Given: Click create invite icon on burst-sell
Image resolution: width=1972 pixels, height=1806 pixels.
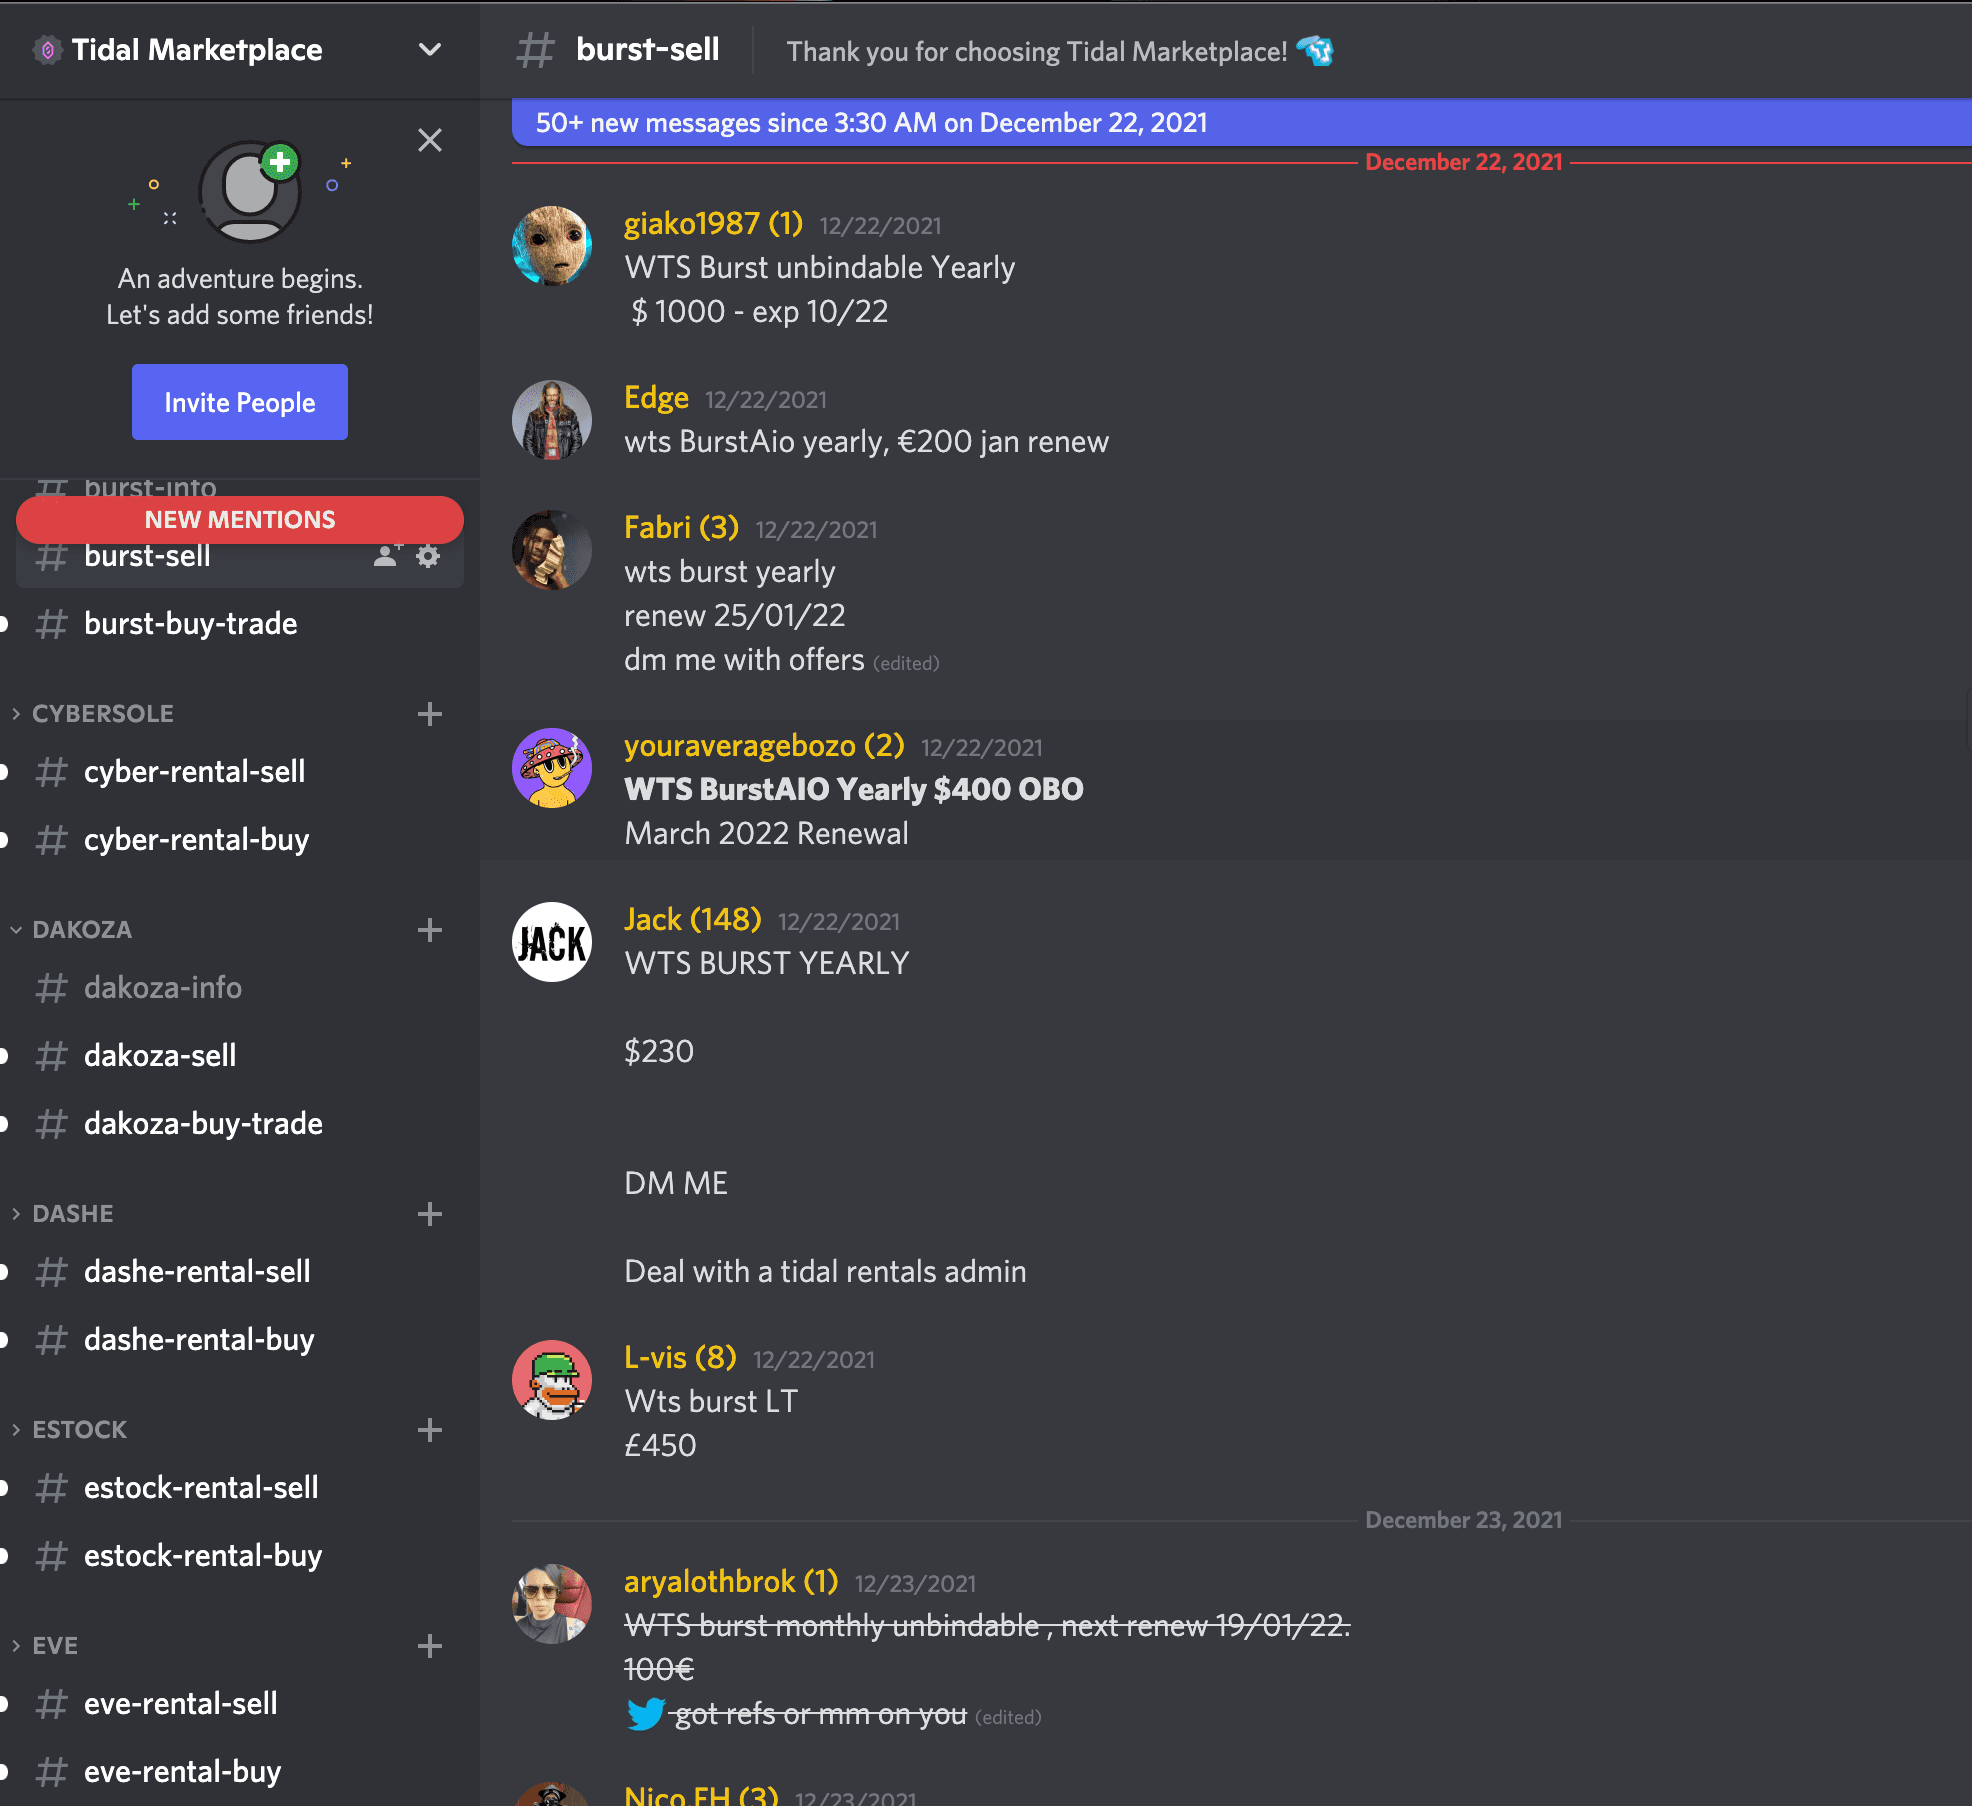Looking at the screenshot, I should 387,556.
